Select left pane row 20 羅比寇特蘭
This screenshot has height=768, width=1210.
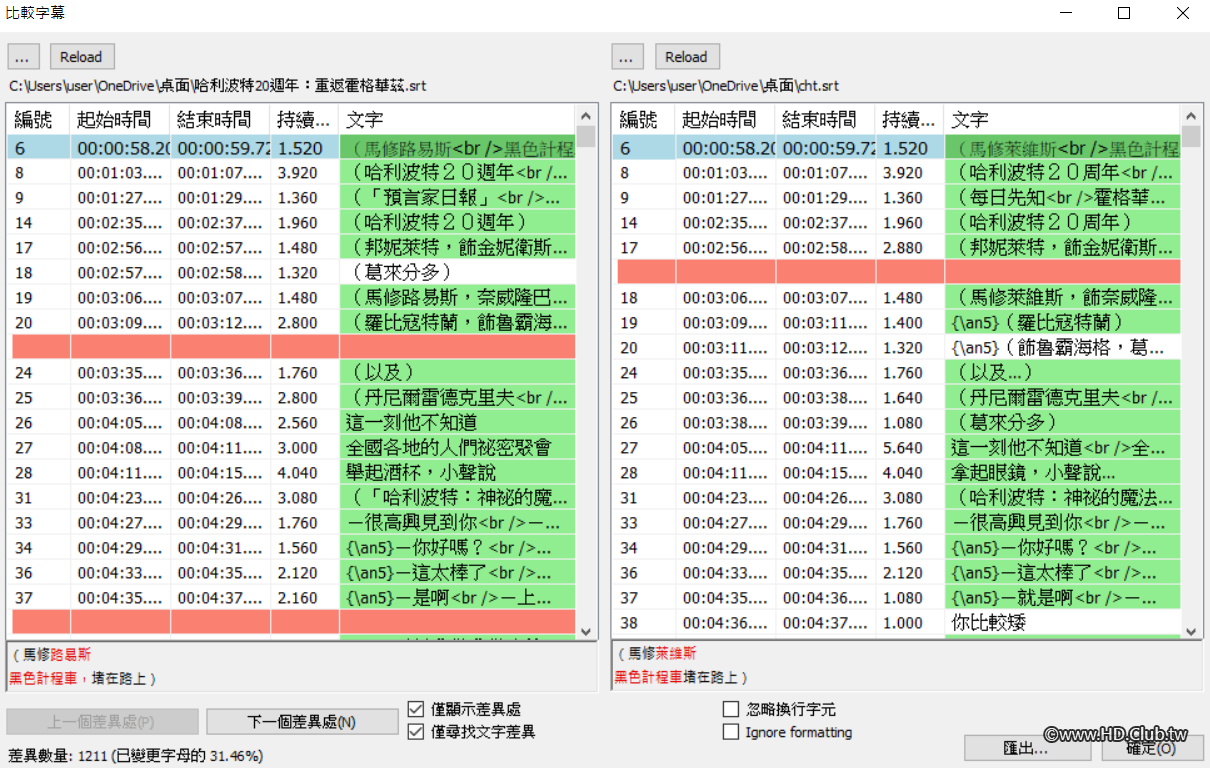tap(292, 322)
